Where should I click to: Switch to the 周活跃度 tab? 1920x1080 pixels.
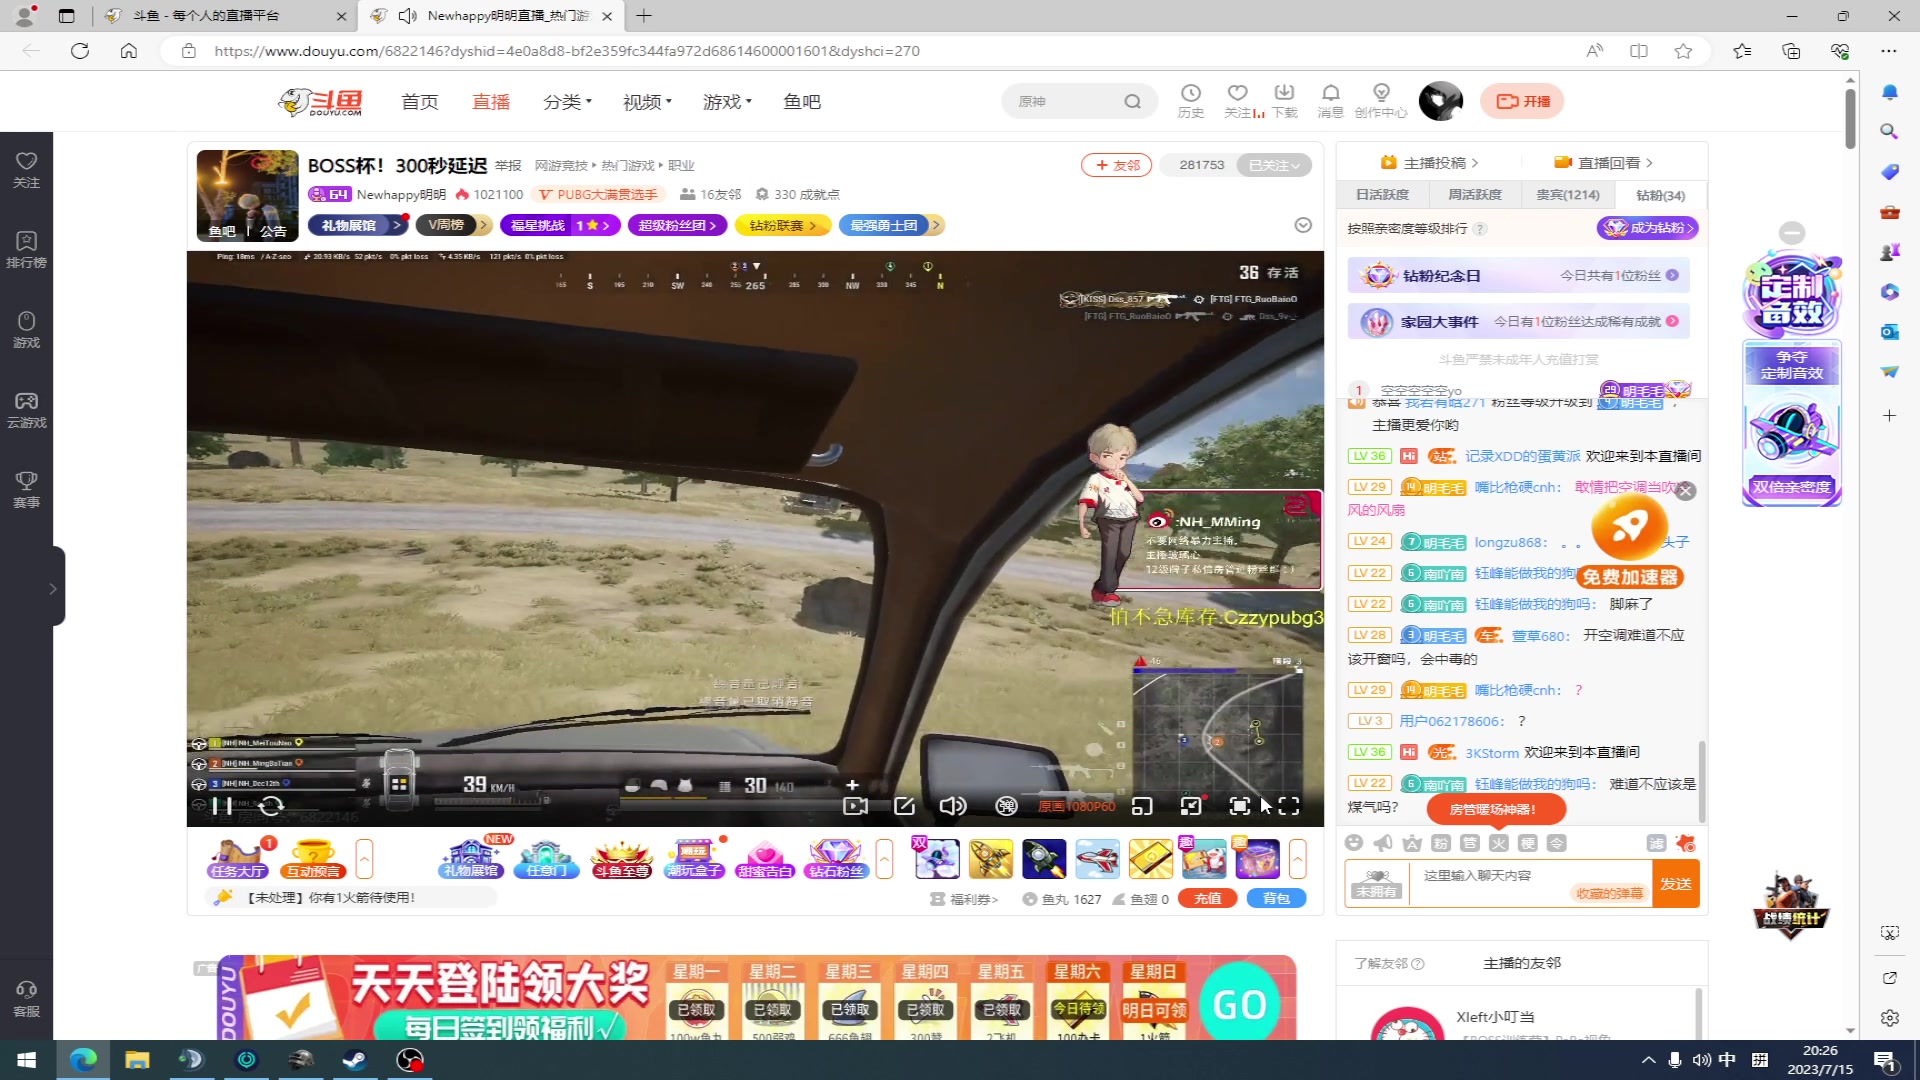(1475, 195)
